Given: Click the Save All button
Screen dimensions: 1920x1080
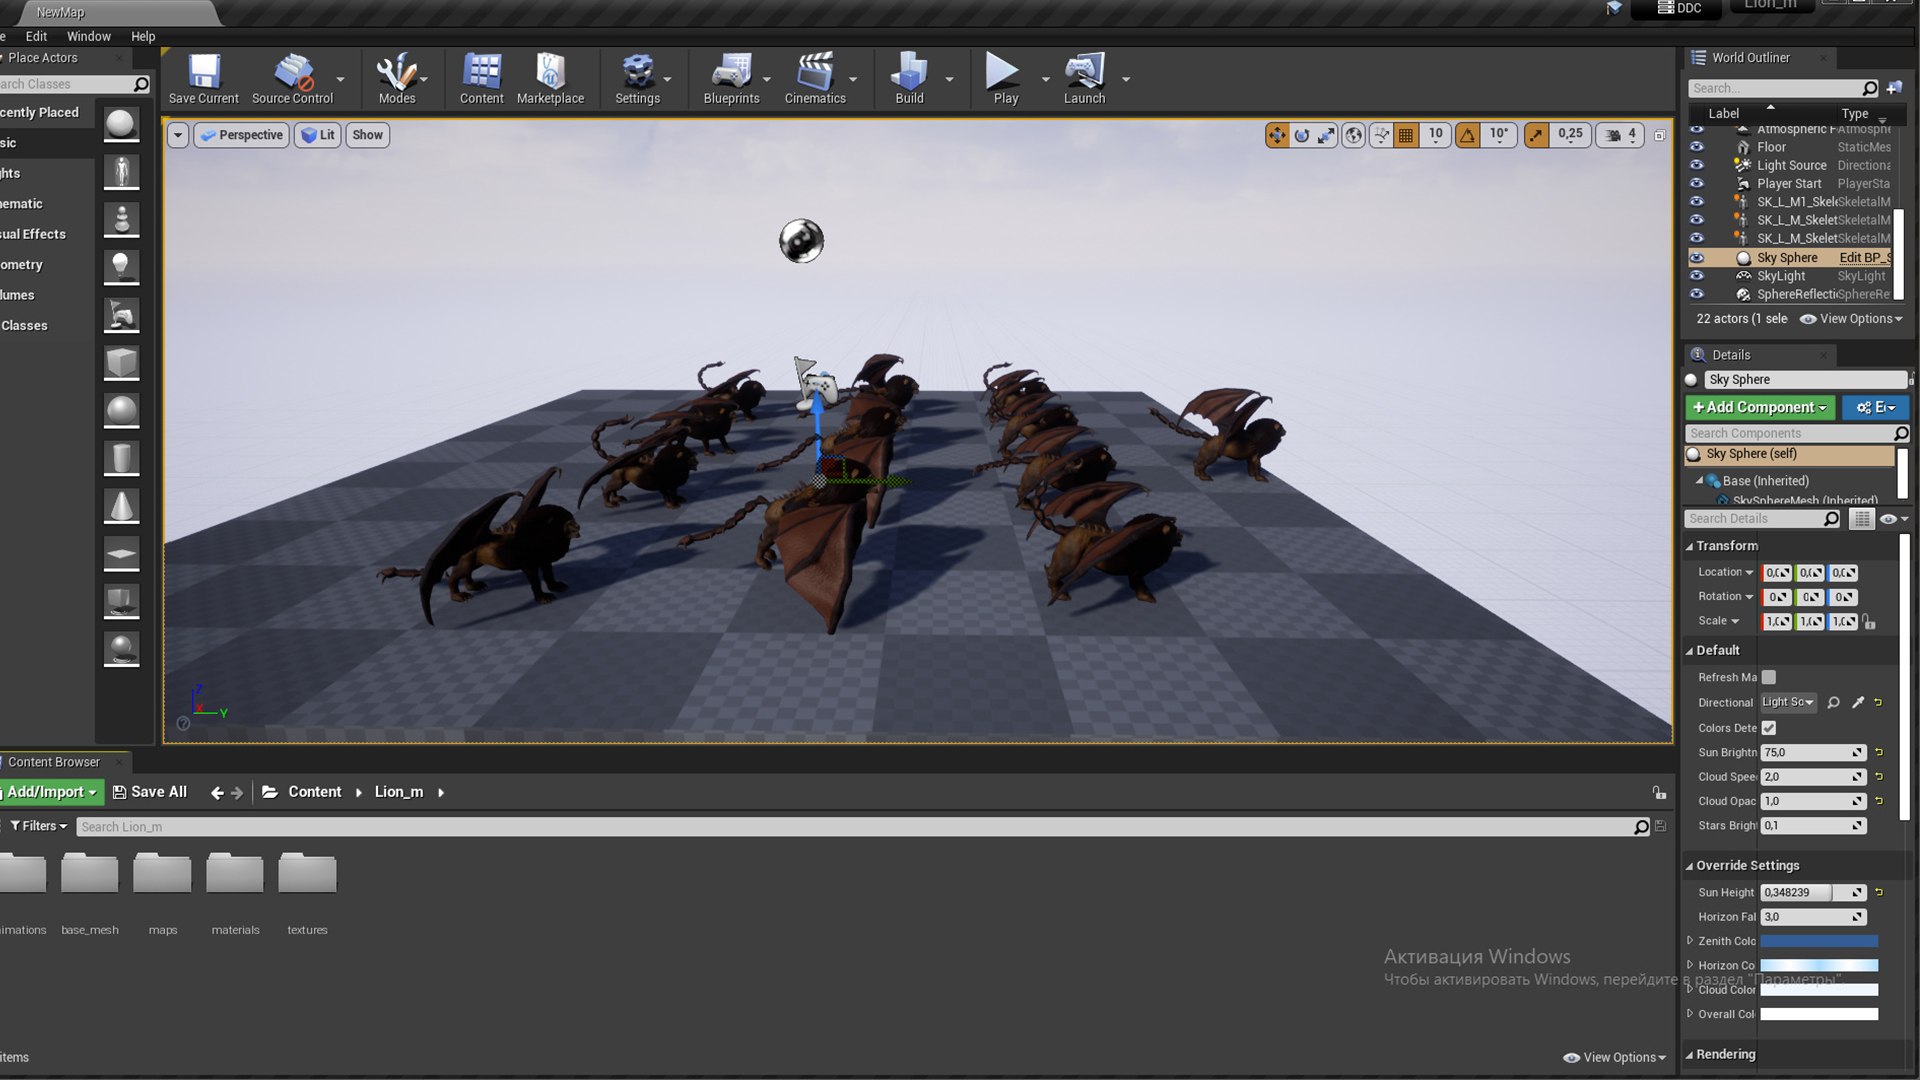Looking at the screenshot, I should point(150,792).
